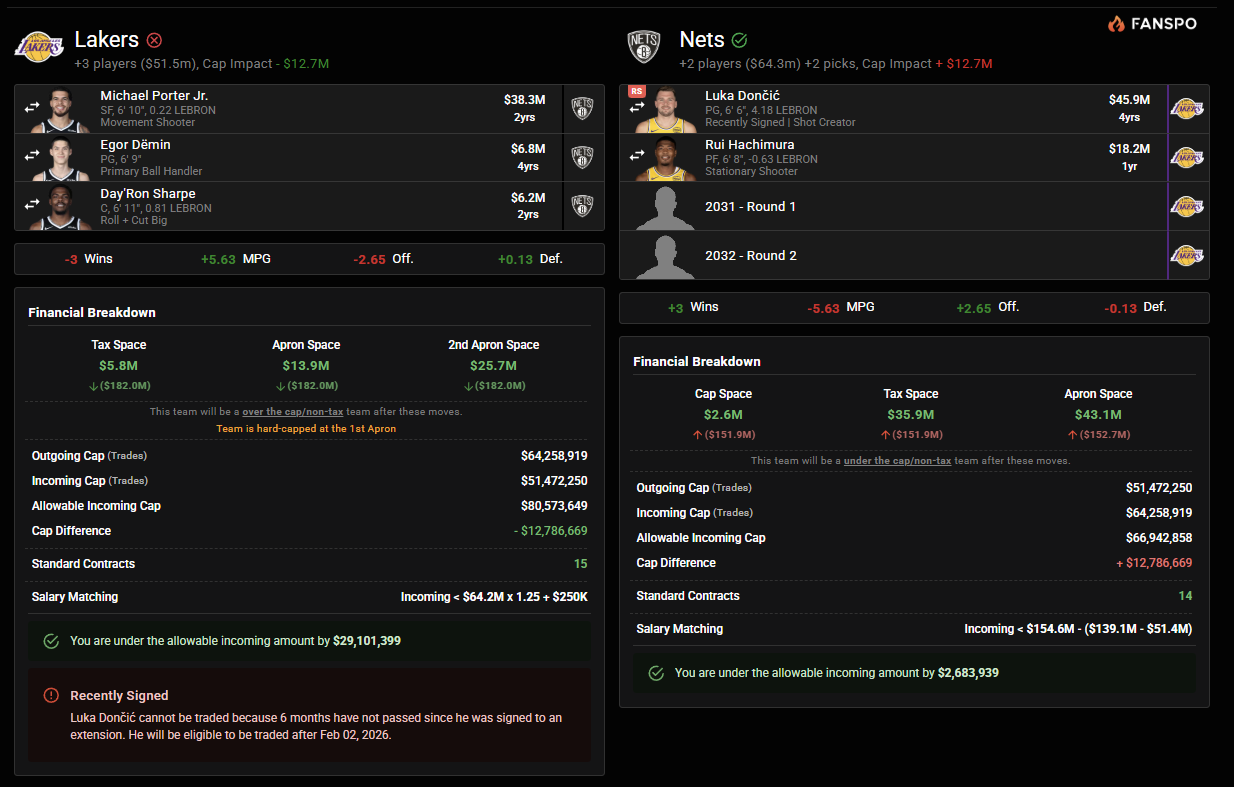This screenshot has height=787, width=1234.
Task: Click Nets salary matching formula text
Action: click(x=1078, y=629)
